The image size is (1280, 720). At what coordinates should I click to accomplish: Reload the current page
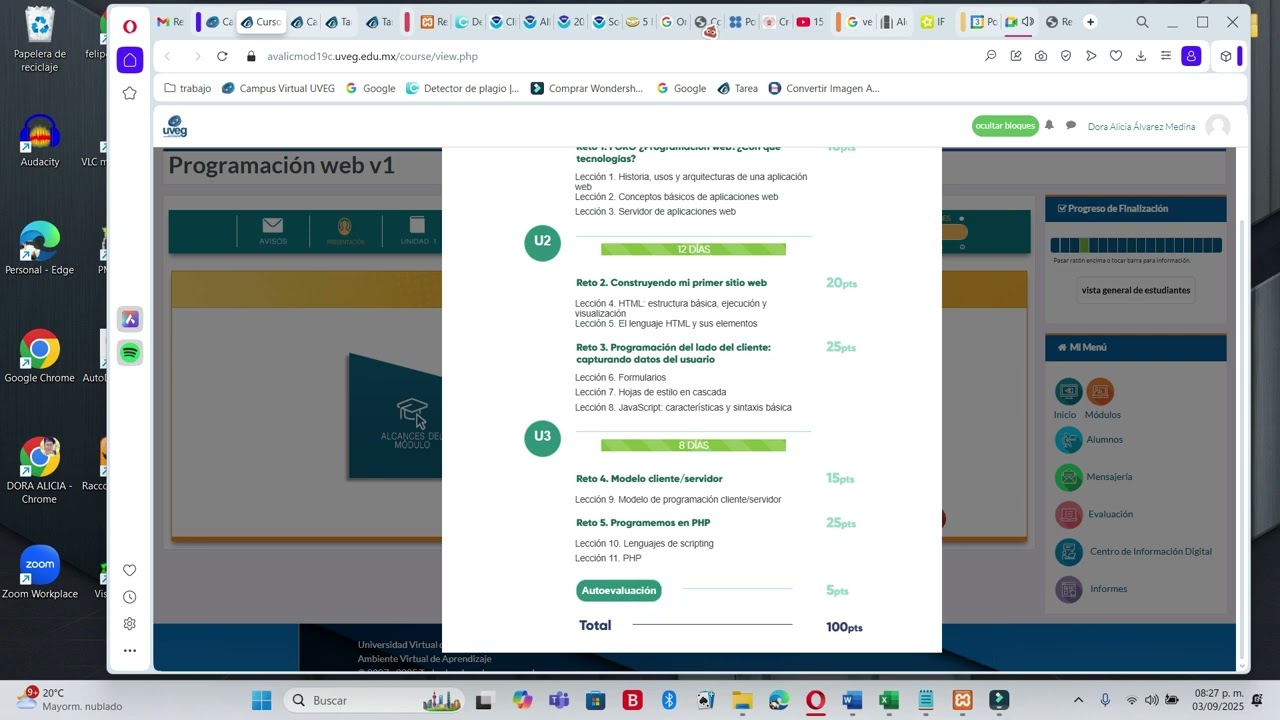coord(222,56)
